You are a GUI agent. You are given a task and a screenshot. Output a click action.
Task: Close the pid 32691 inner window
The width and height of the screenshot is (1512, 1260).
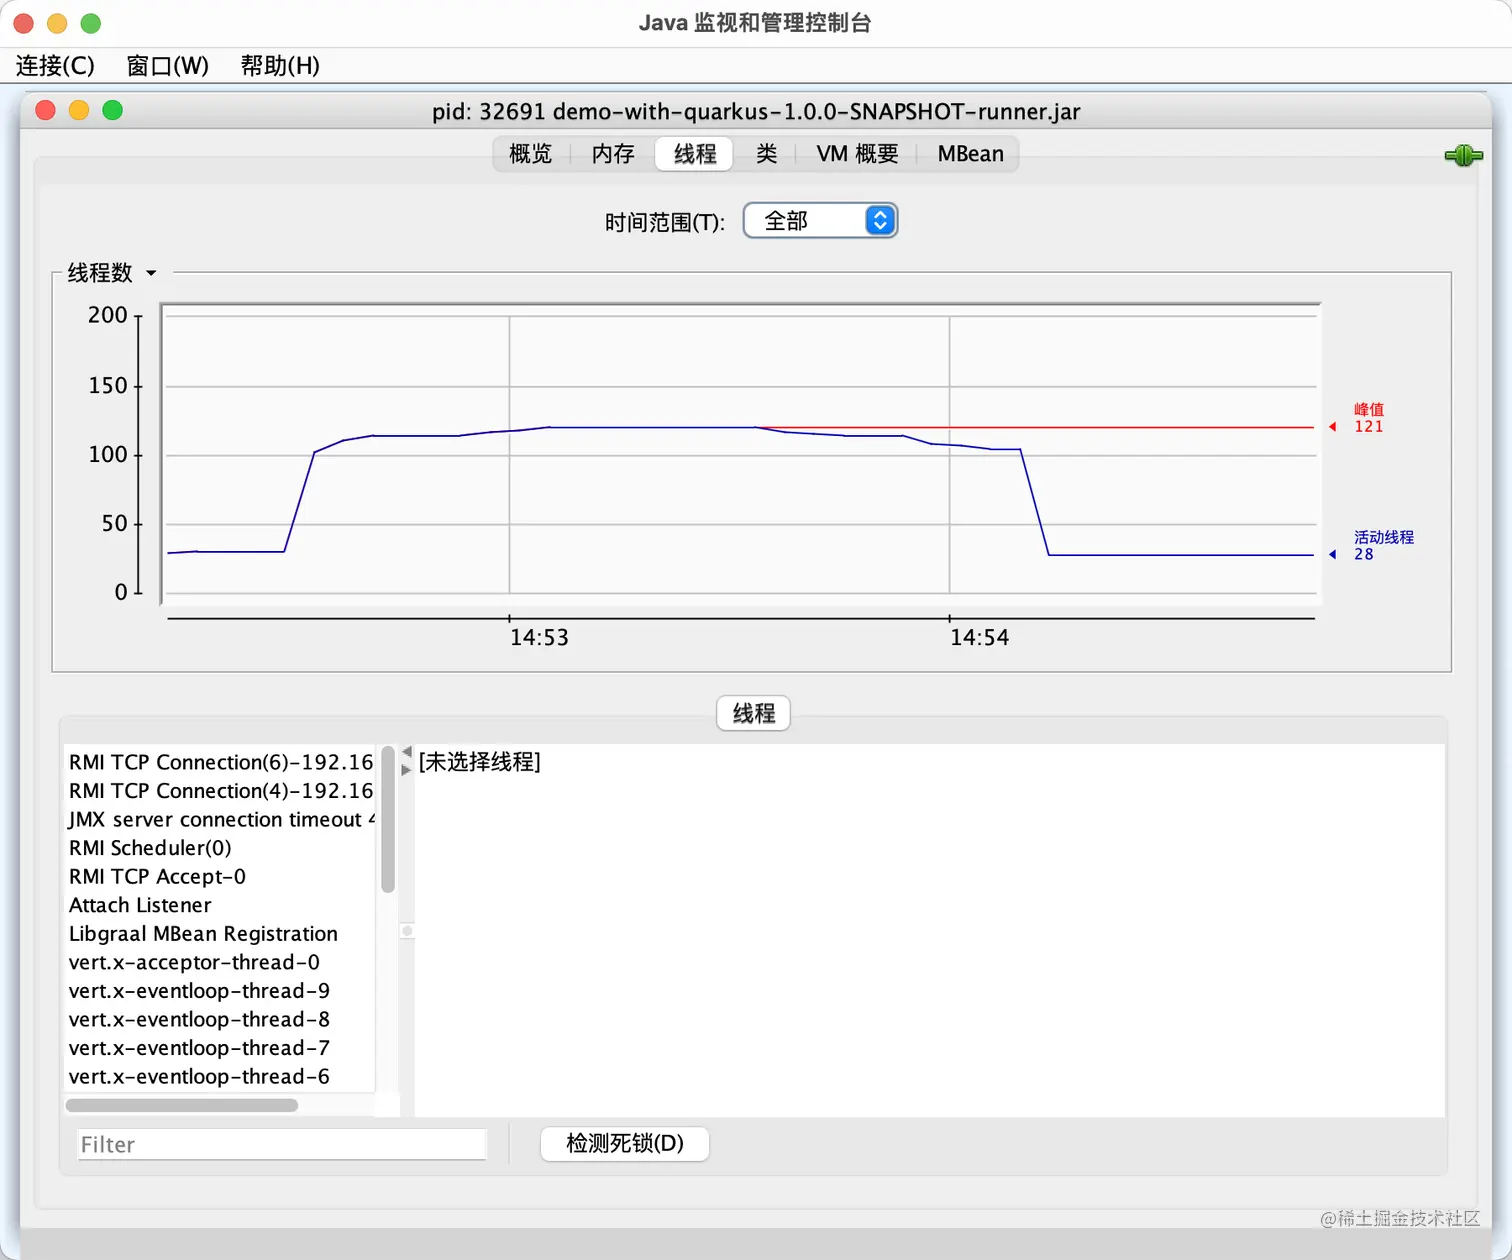45,110
